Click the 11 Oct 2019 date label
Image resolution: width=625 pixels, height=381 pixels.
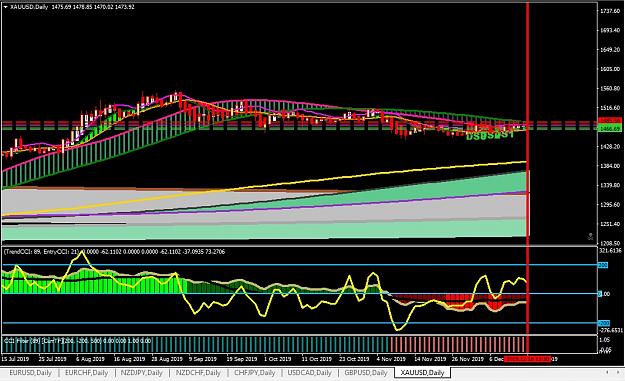pos(316,359)
